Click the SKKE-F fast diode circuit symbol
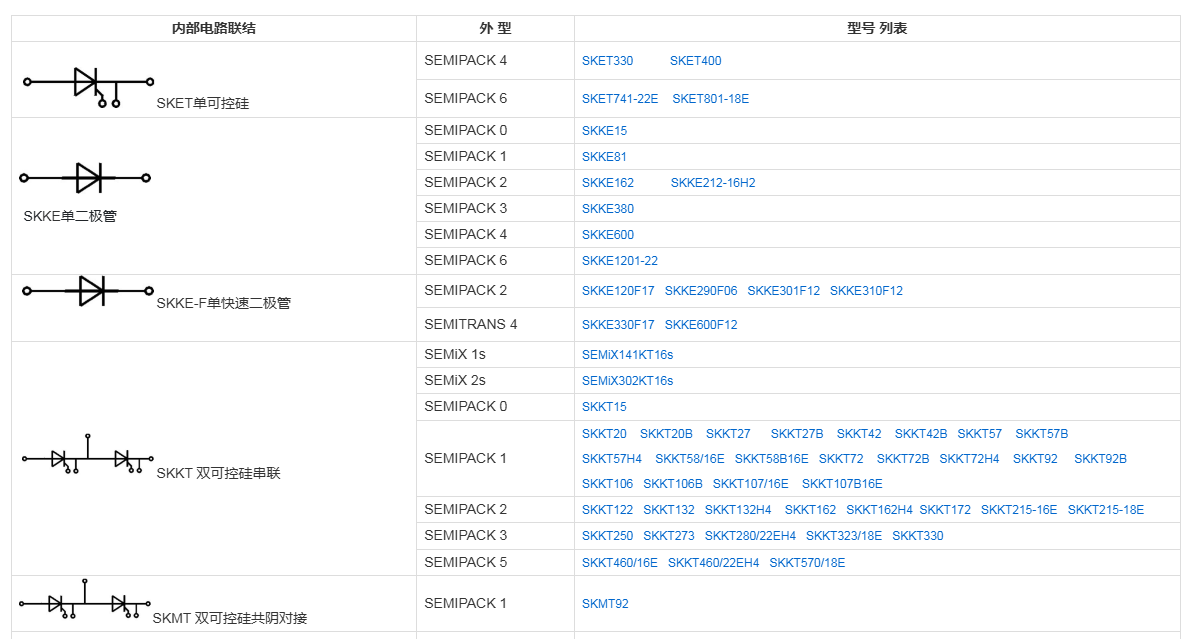This screenshot has height=639, width=1188. (88, 291)
